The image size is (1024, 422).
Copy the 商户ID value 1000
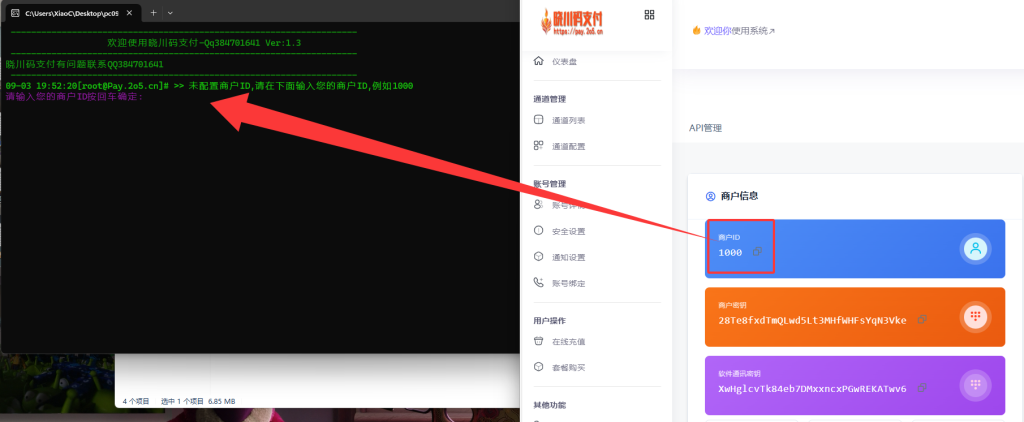[x=757, y=251]
